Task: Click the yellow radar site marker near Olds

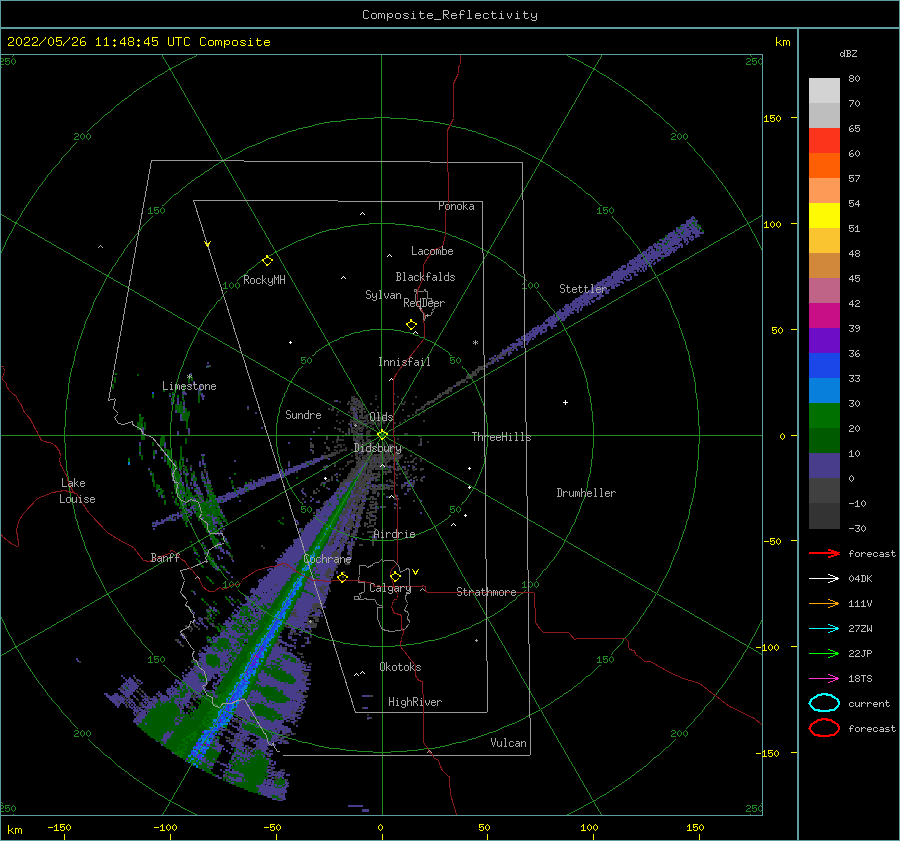Action: (382, 435)
